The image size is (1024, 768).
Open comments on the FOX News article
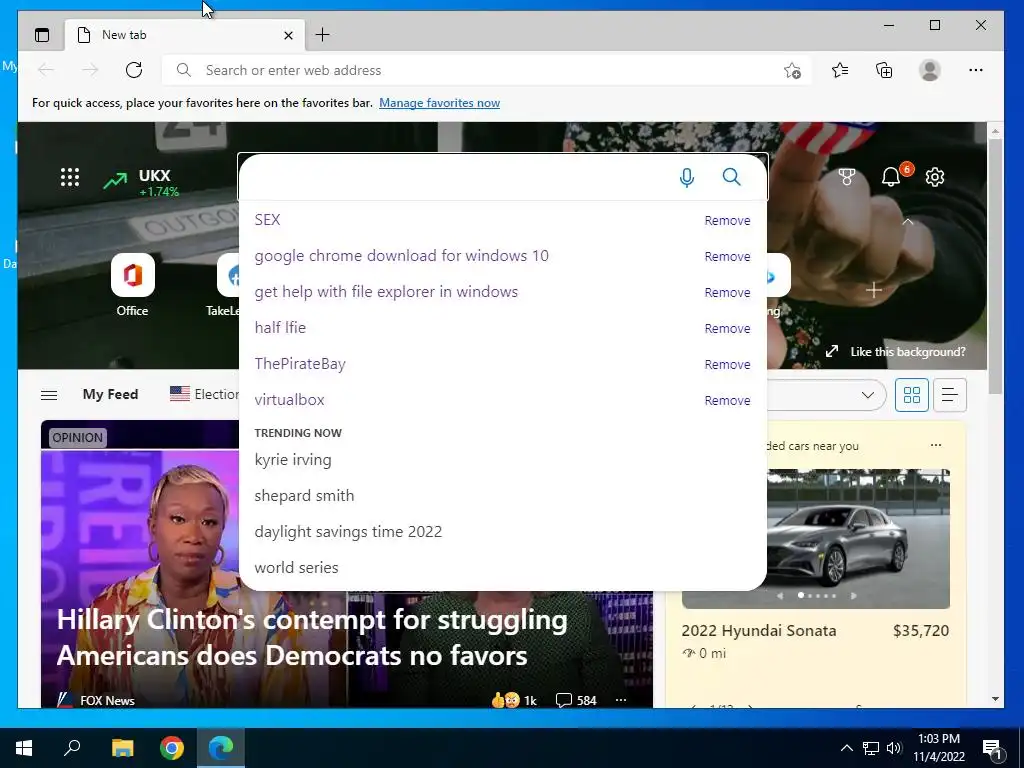tap(576, 700)
